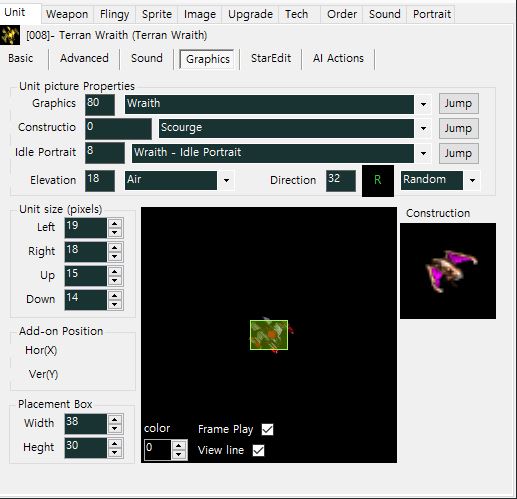Image resolution: width=517 pixels, height=499 pixels.
Task: Open the Elevation Air dropdown
Action: 226,180
